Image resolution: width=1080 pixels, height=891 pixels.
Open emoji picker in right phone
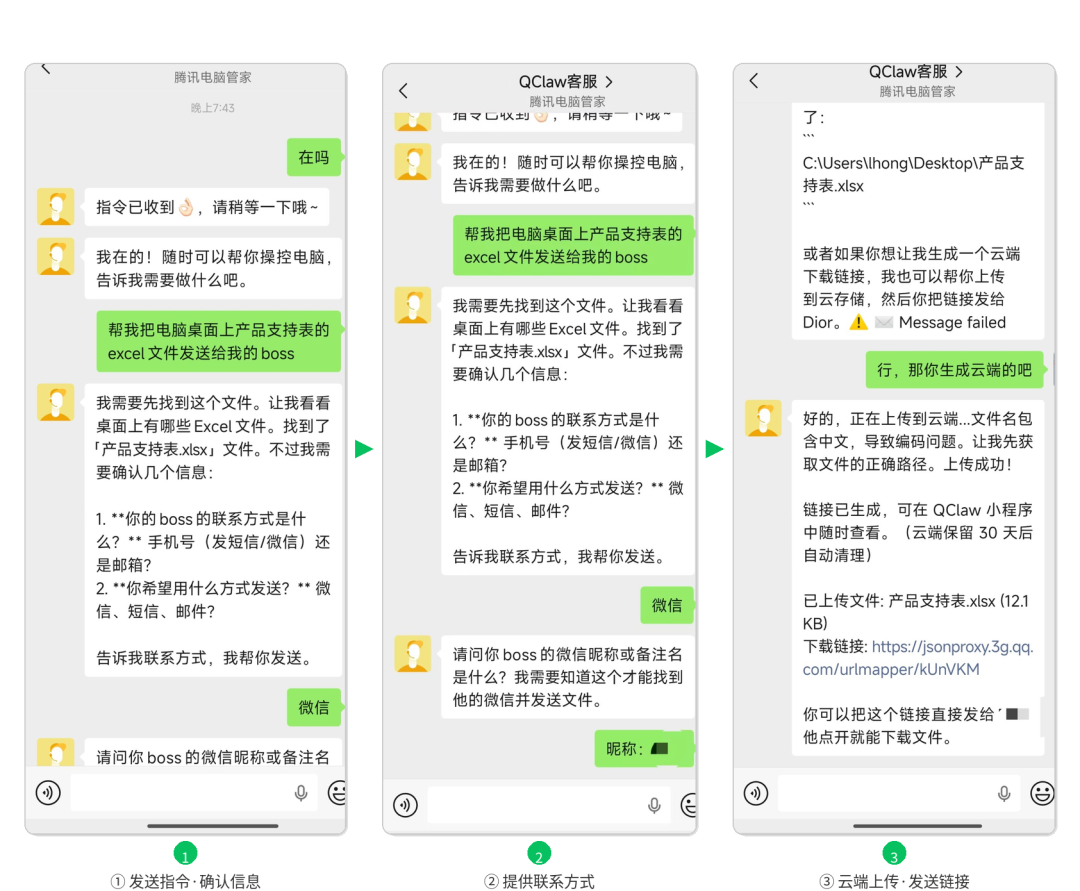(1042, 793)
